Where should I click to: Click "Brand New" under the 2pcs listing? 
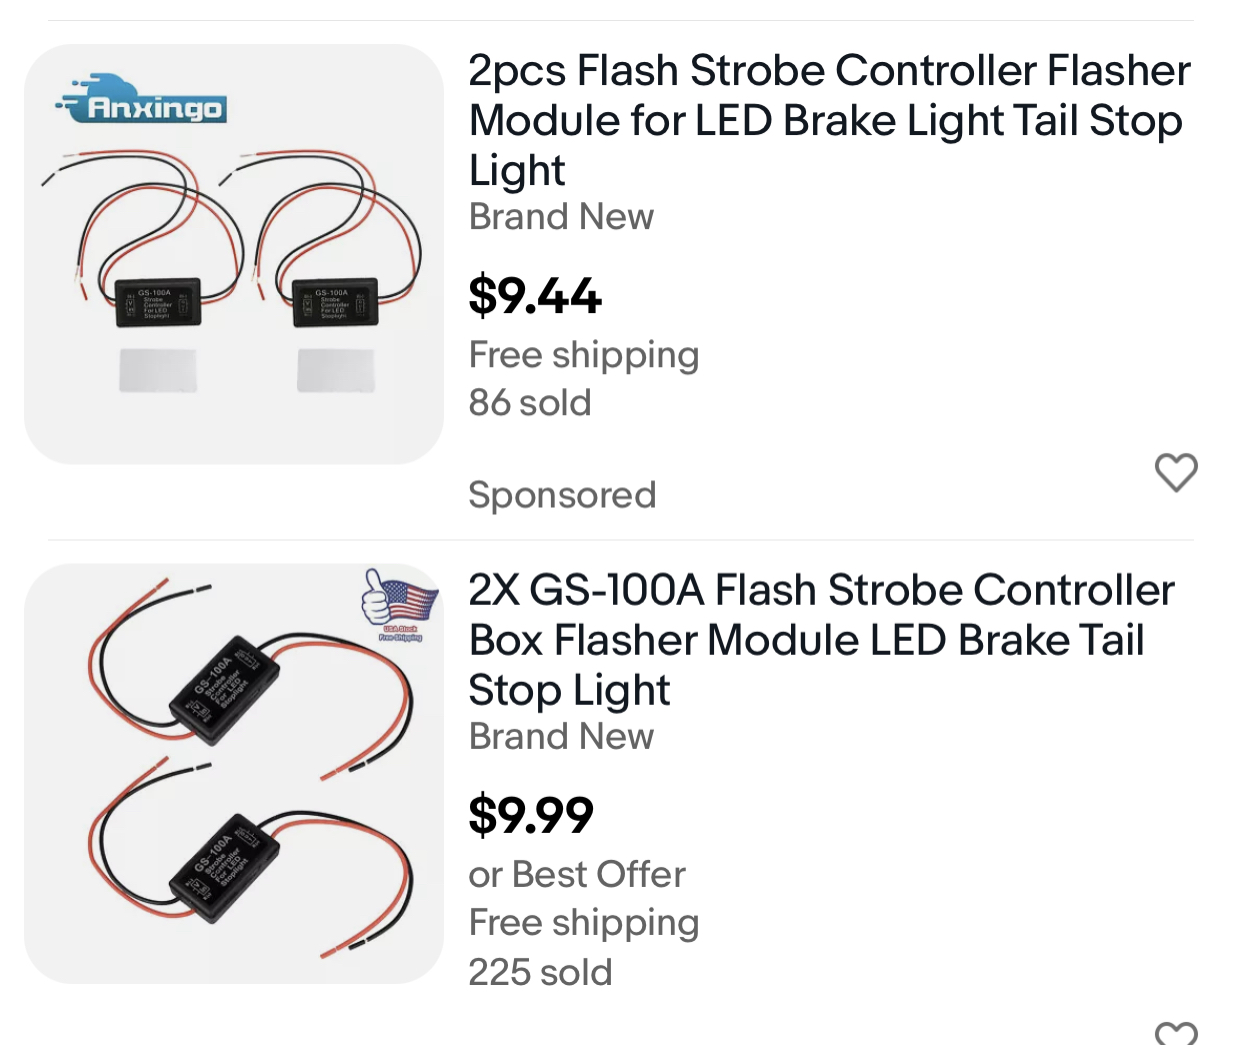click(x=561, y=217)
